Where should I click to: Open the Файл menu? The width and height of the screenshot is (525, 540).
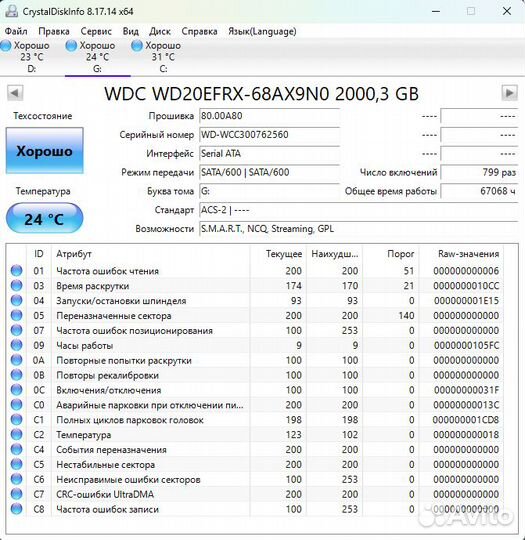(x=16, y=31)
